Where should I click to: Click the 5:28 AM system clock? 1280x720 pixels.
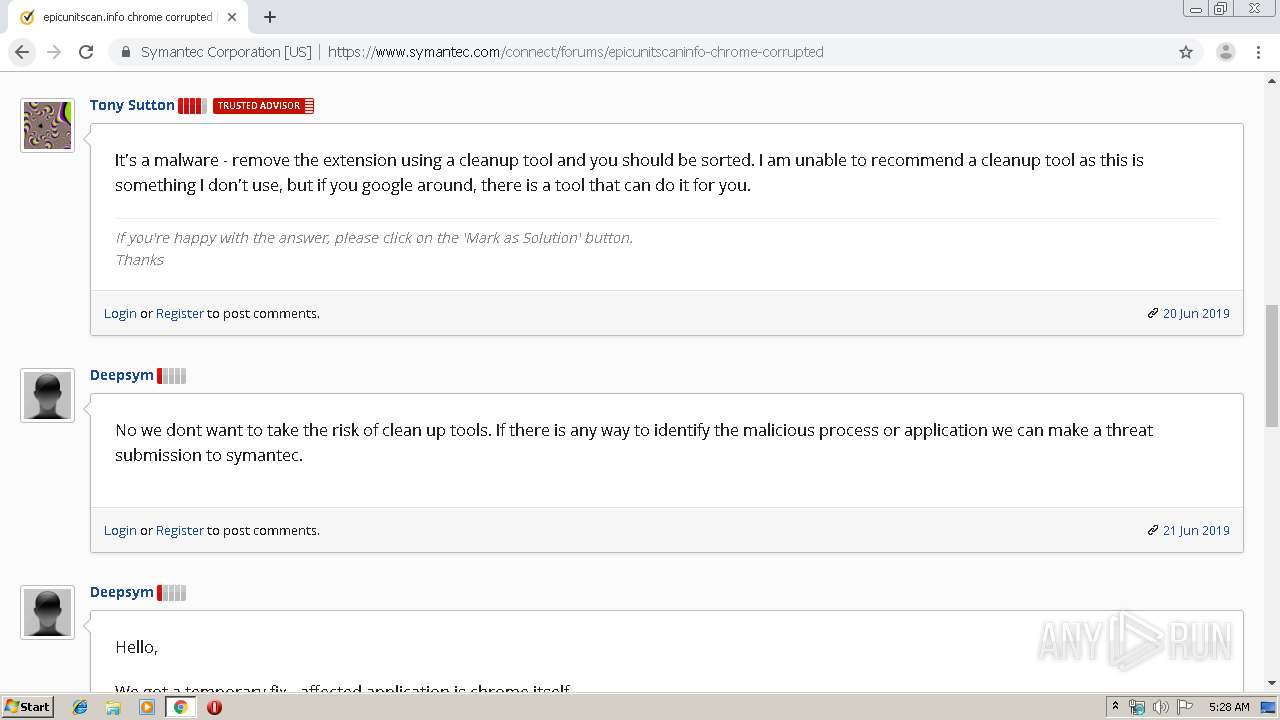[x=1229, y=707]
